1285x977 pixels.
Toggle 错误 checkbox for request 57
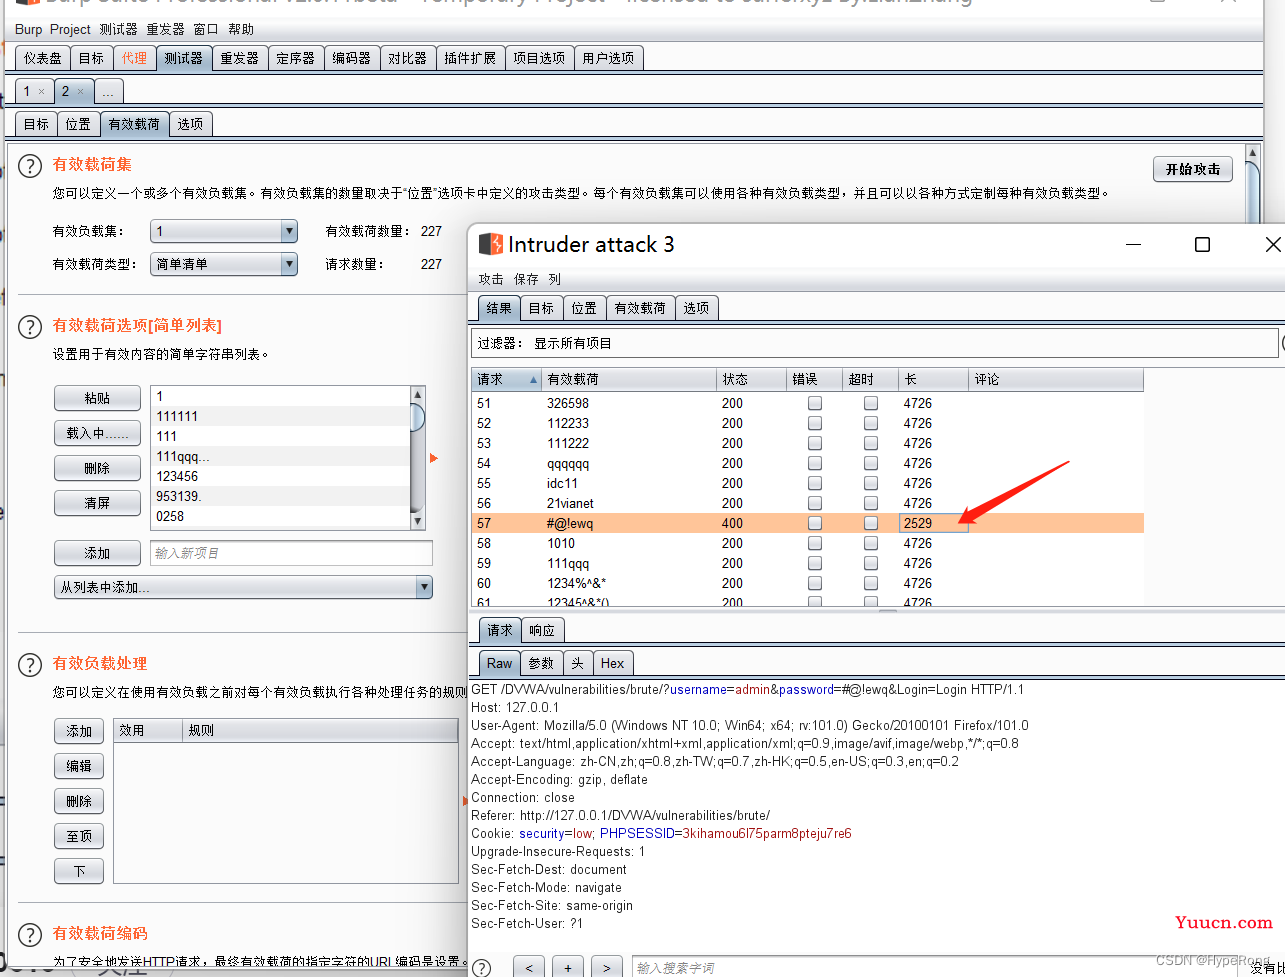(x=815, y=523)
